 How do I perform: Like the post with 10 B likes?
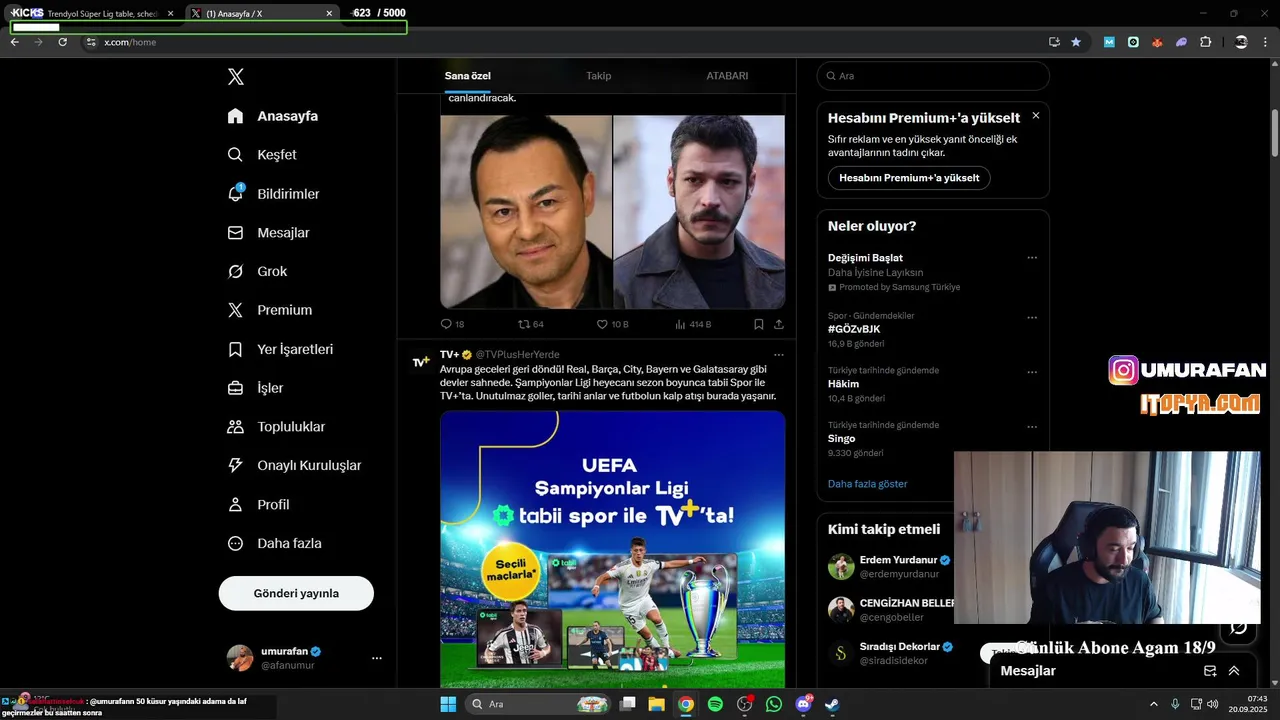coord(612,324)
